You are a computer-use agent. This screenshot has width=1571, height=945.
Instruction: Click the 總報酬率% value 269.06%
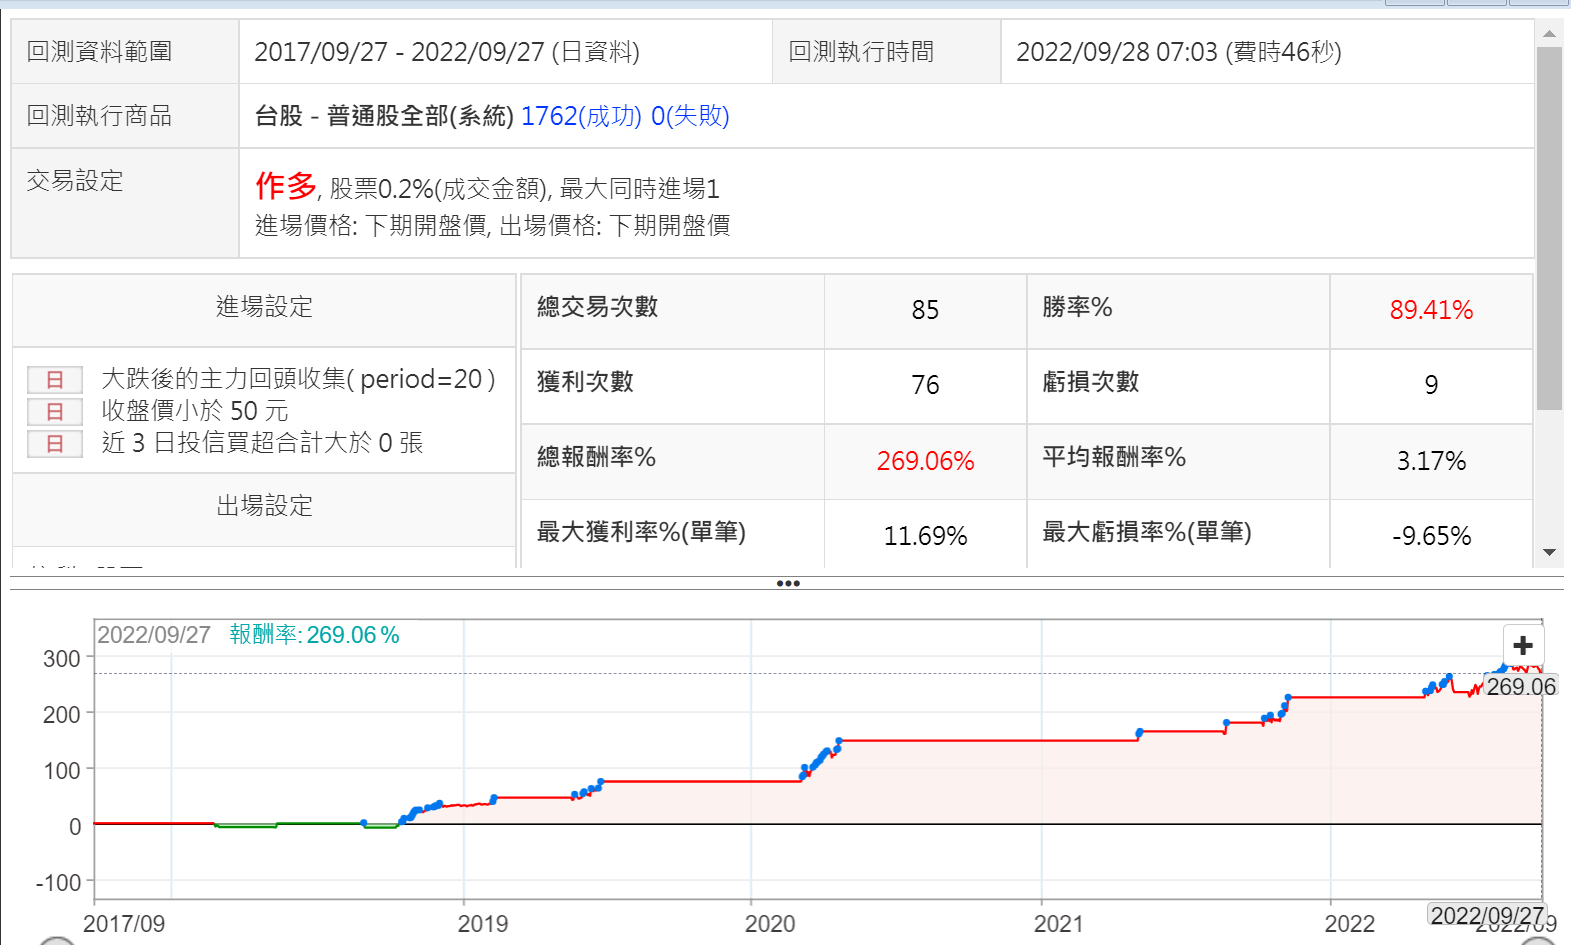coord(925,461)
